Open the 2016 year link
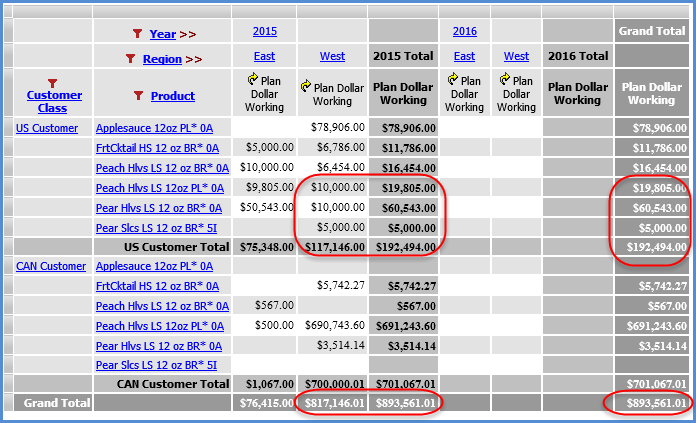This screenshot has height=423, width=696. [464, 32]
